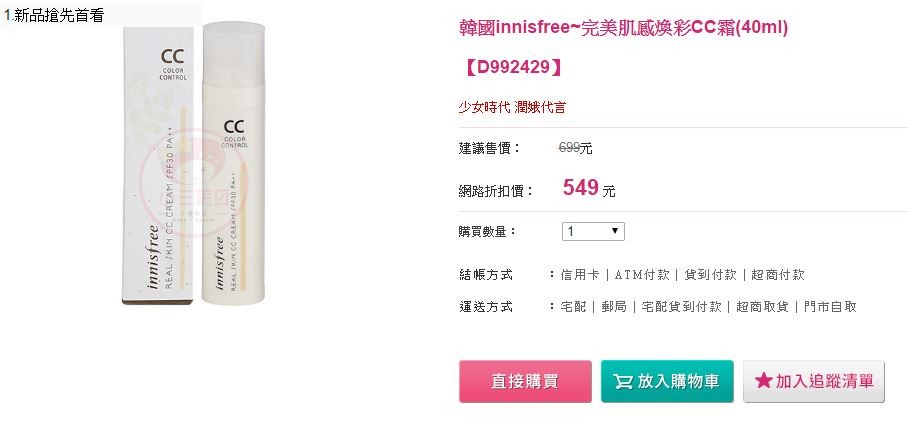The image size is (908, 430).
Task: Click the 少女時代 潤娥代言 tagline
Action: (x=512, y=107)
